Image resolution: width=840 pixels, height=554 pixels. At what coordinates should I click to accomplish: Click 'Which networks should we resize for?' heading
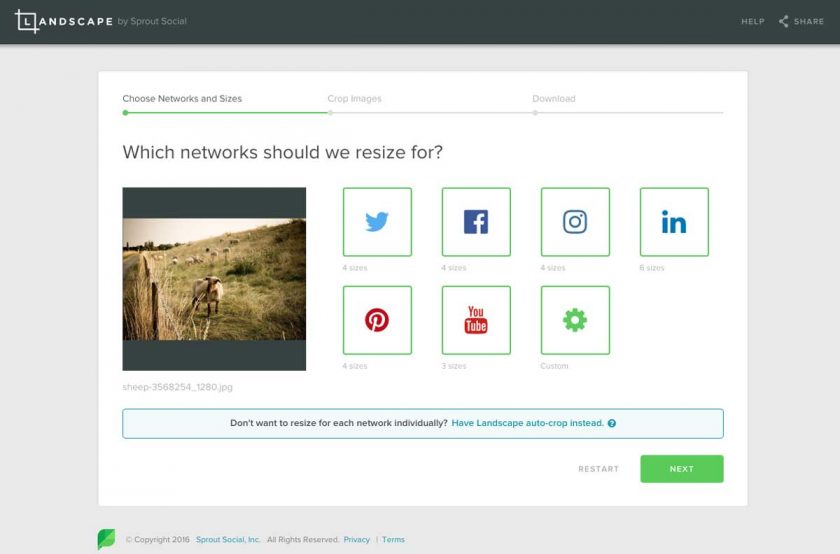pyautogui.click(x=283, y=152)
